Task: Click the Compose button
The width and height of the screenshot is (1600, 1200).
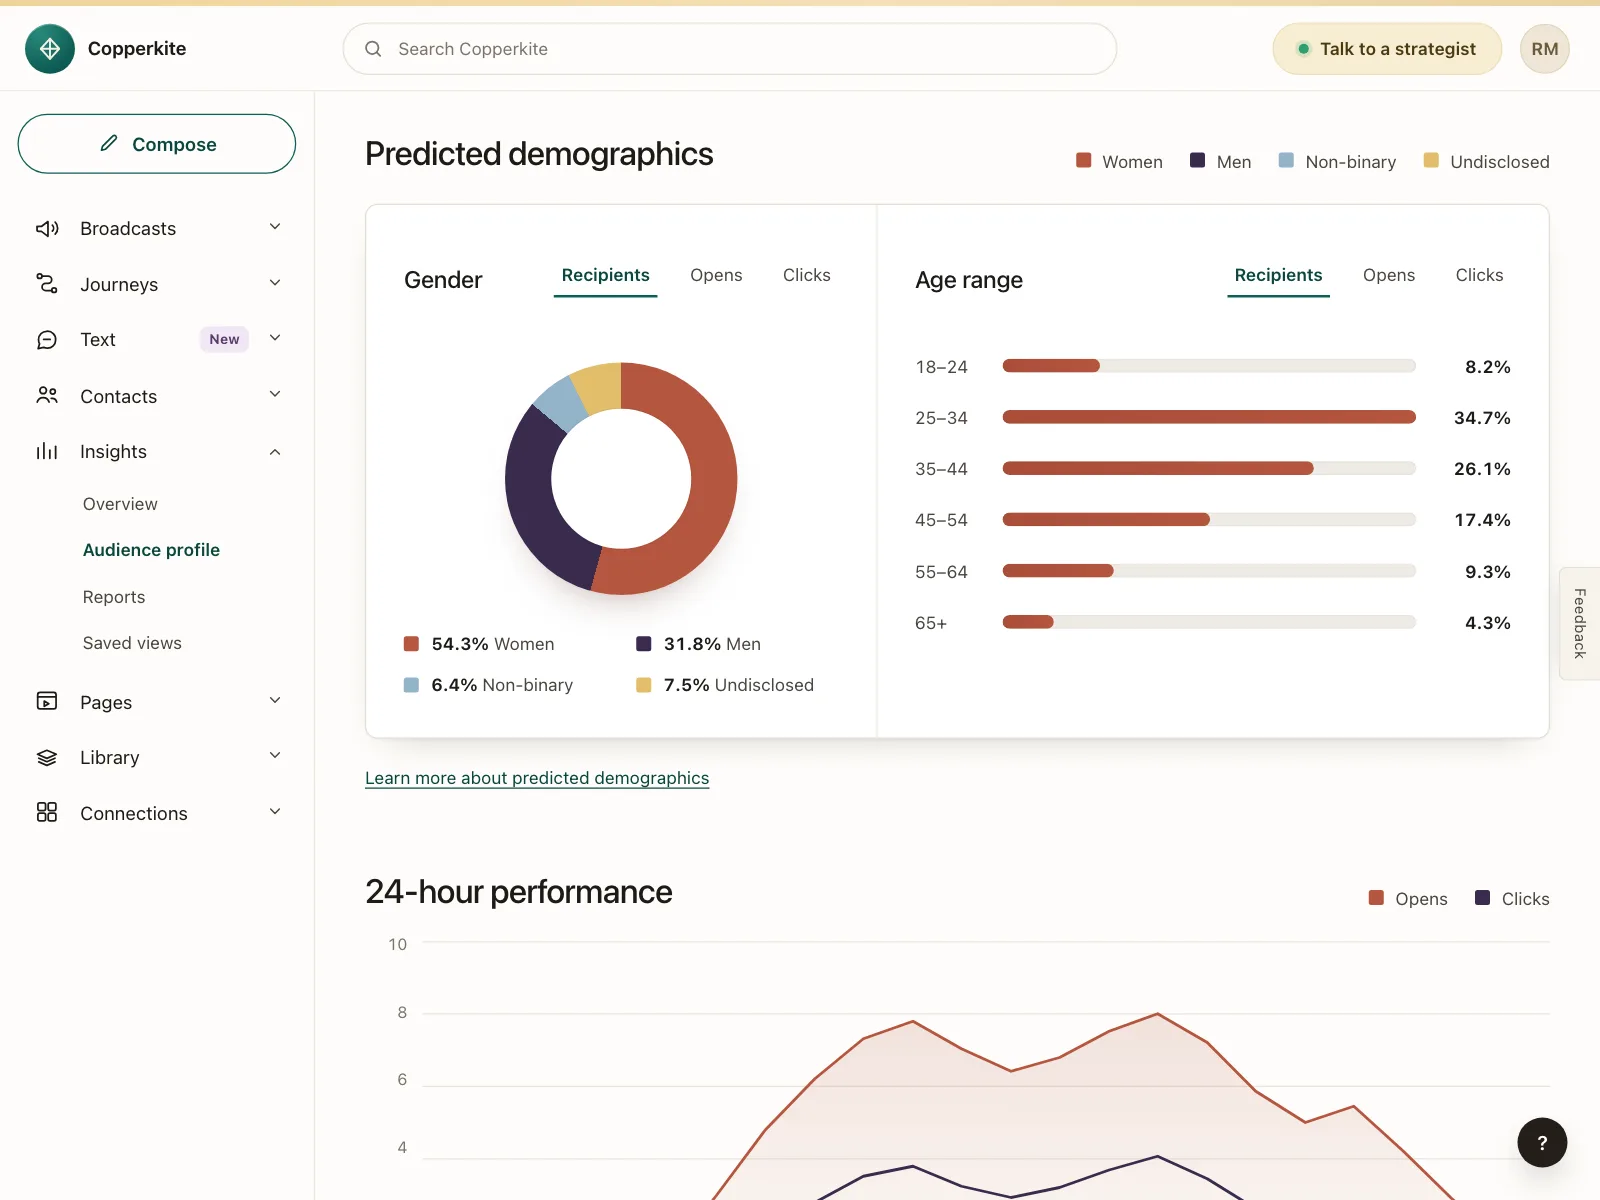Action: (157, 144)
